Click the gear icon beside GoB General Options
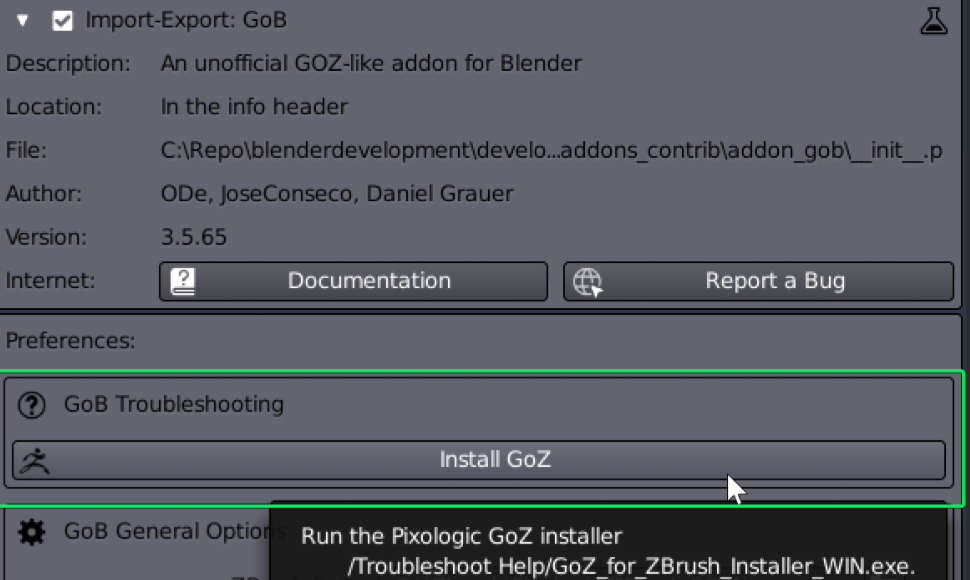Viewport: 970px width, 580px height. coord(30,531)
